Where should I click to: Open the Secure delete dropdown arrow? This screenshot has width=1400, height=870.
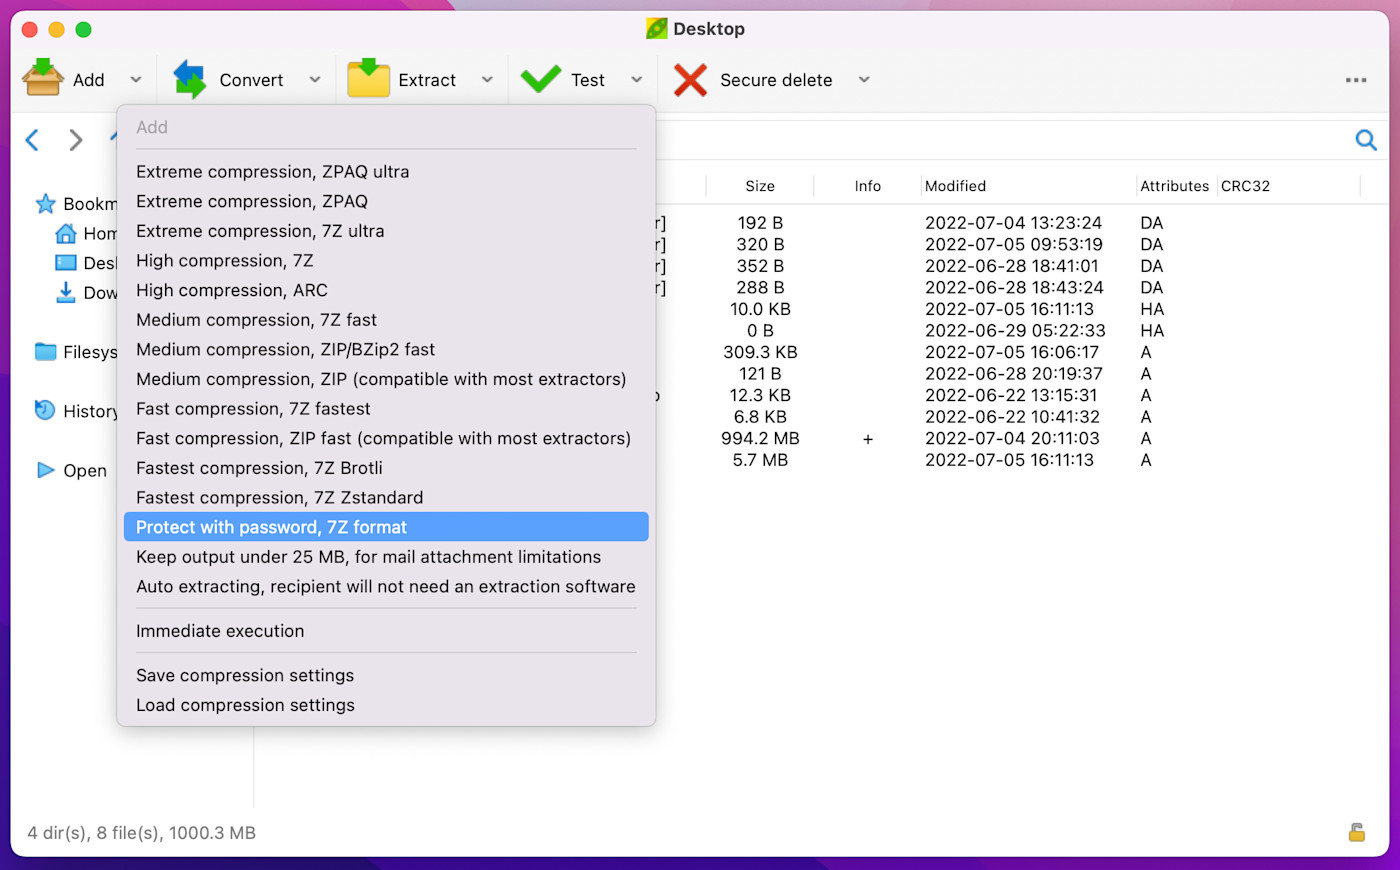864,80
